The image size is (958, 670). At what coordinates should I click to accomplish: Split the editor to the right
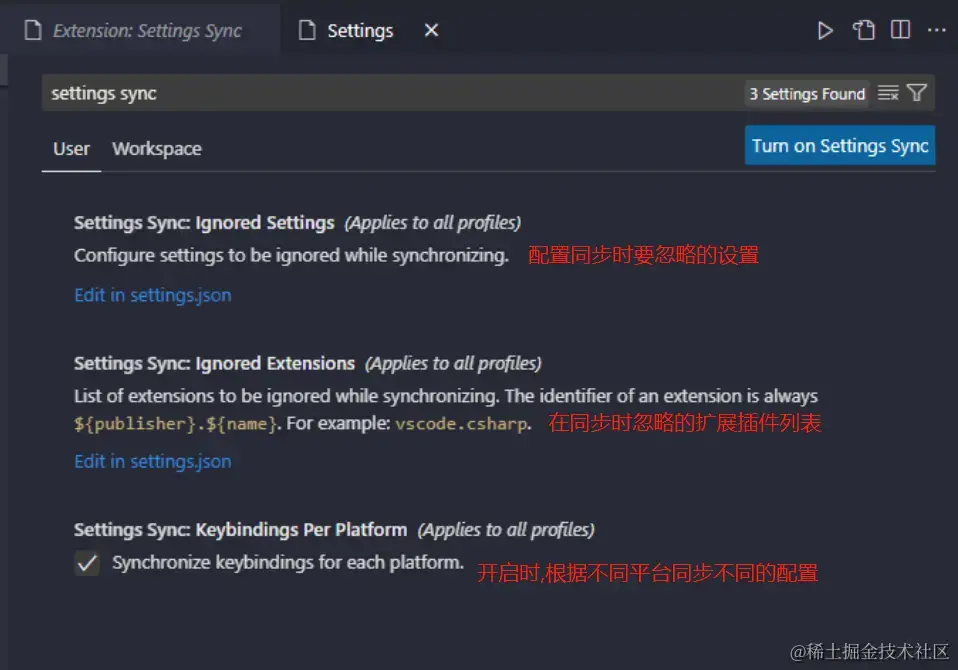click(900, 30)
